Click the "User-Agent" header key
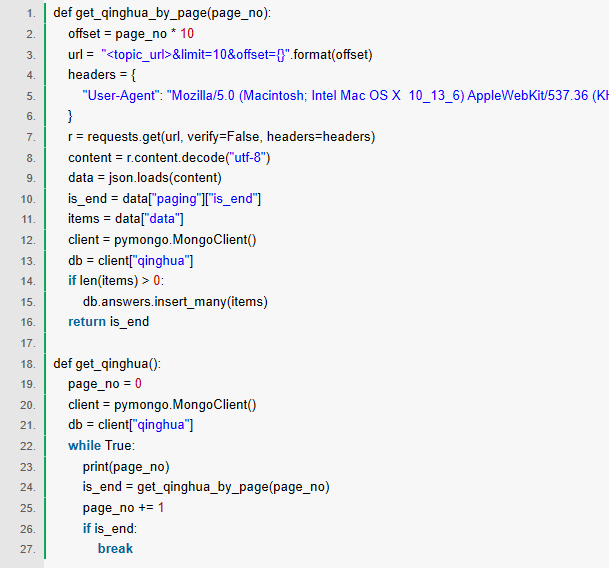The width and height of the screenshot is (610, 568). pos(126,95)
